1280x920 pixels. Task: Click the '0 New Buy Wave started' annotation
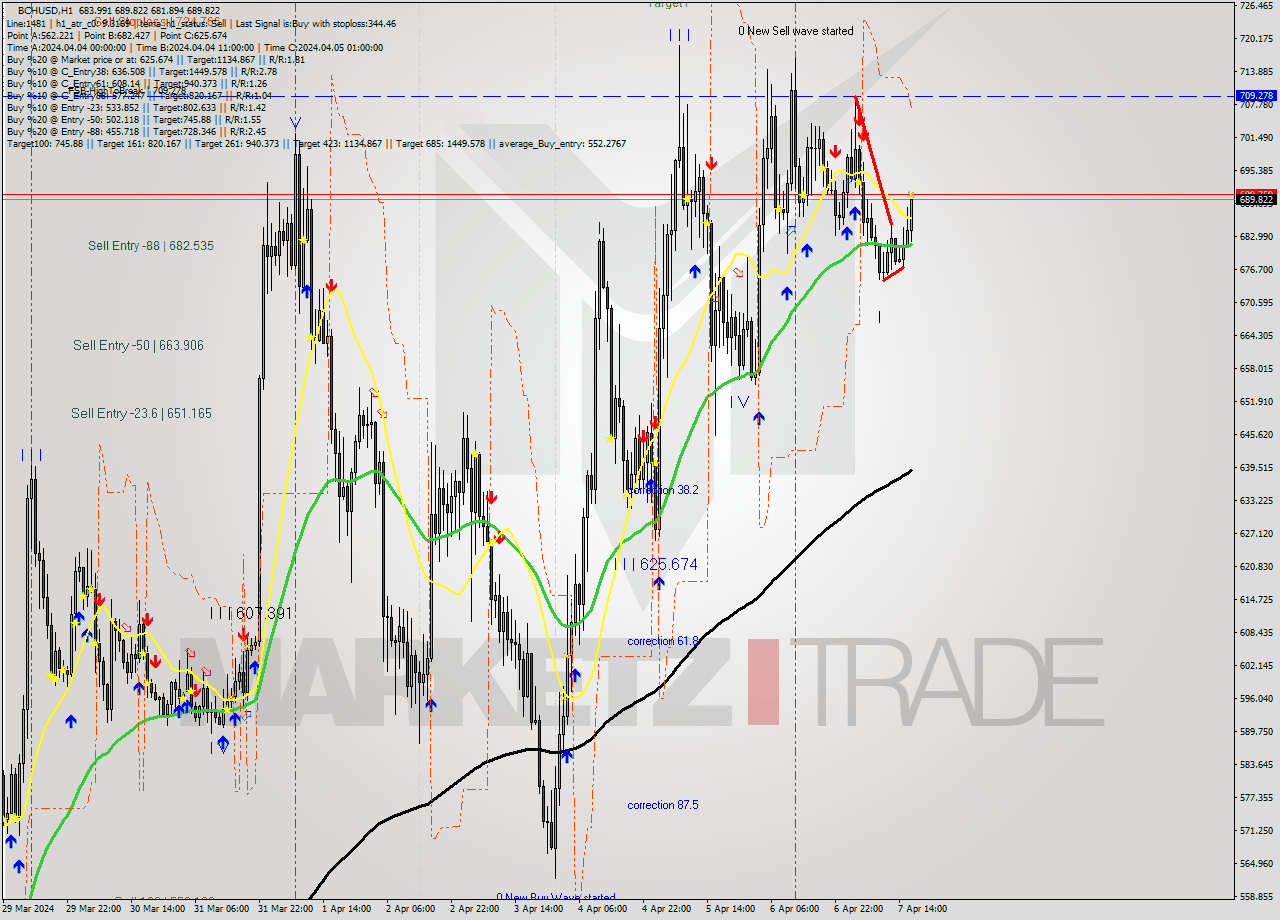point(556,897)
